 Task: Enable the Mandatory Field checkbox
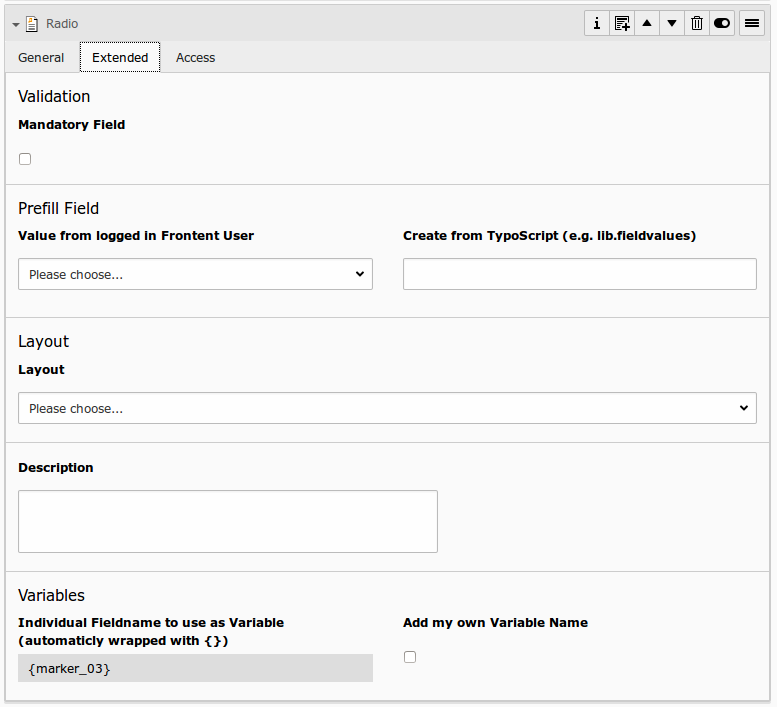coord(25,159)
